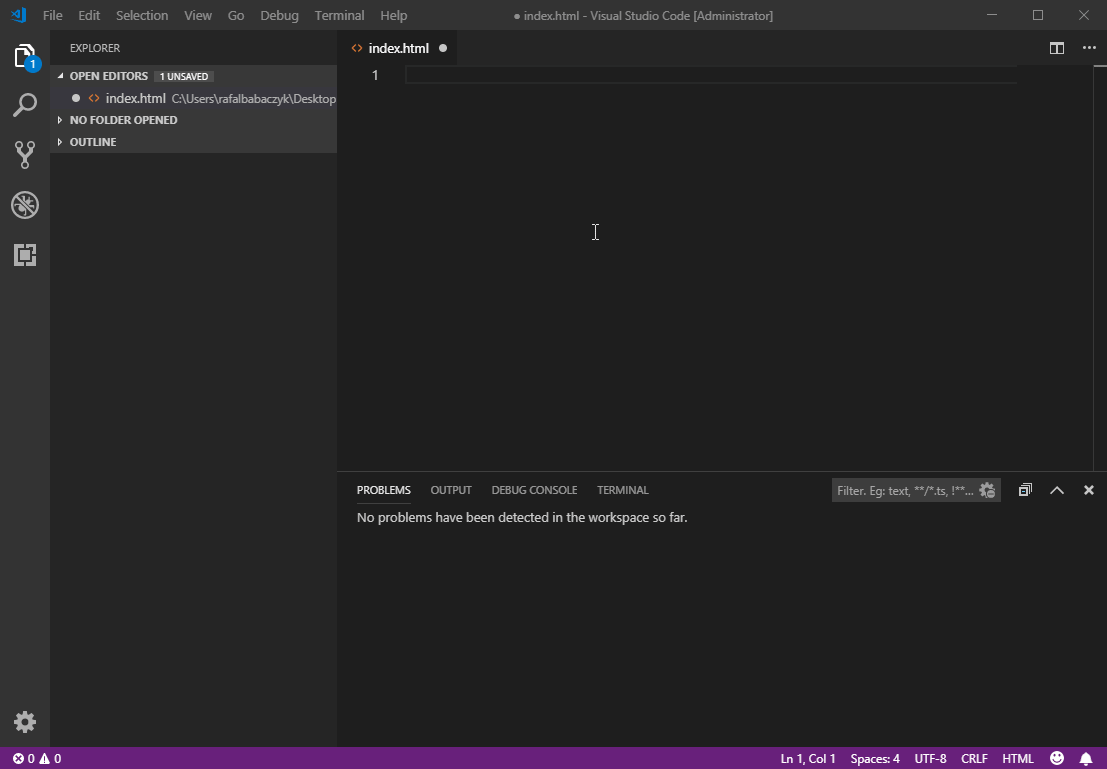
Task: Select the index.html editor tab
Action: (399, 48)
